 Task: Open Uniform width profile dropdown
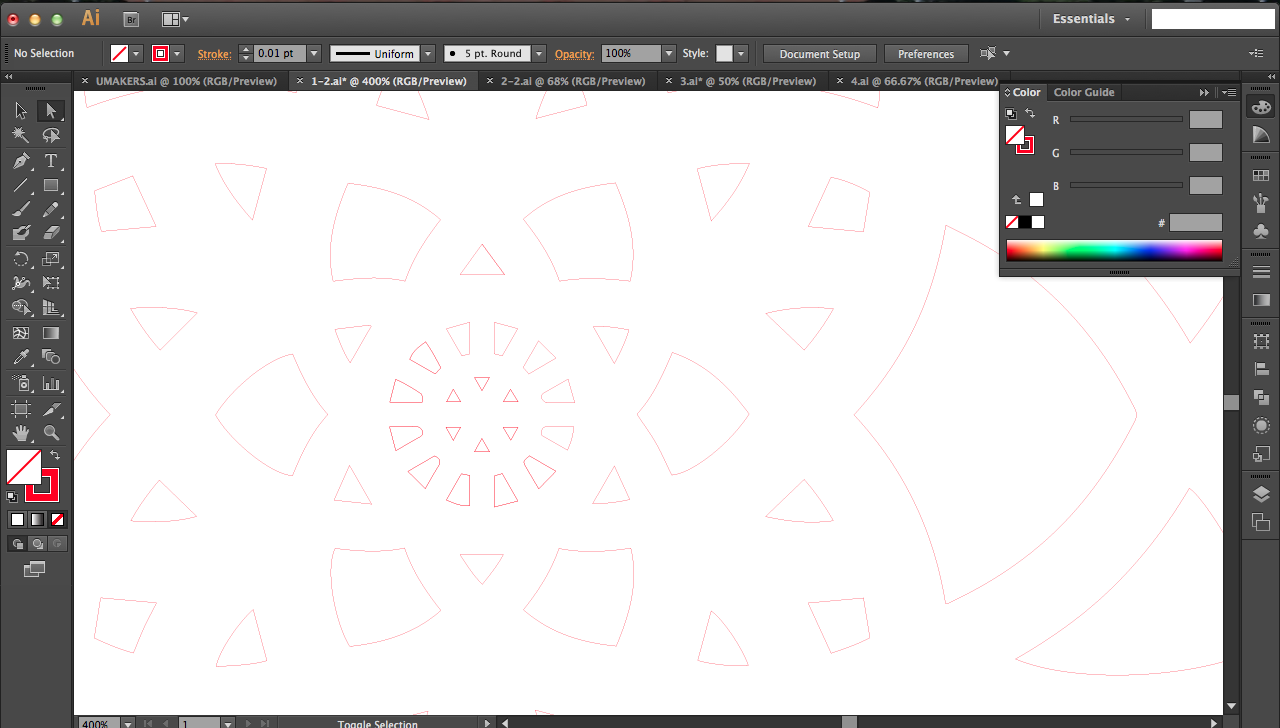[428, 54]
